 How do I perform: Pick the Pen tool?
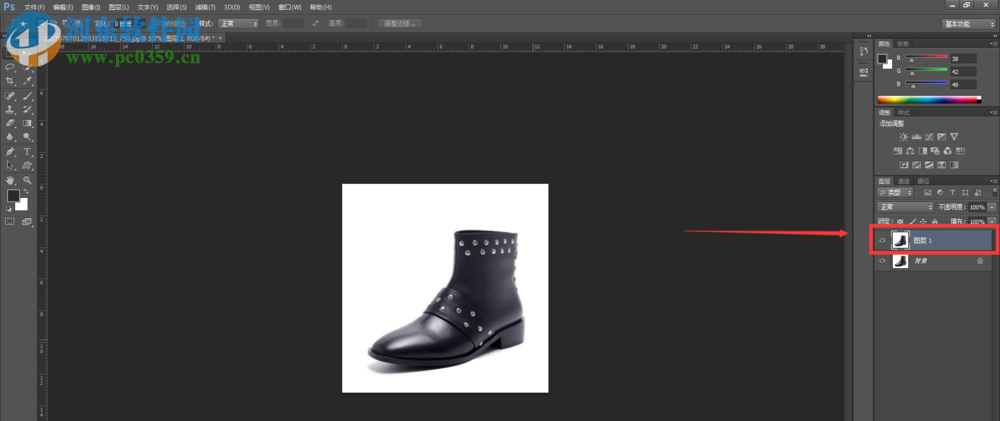pyautogui.click(x=10, y=151)
